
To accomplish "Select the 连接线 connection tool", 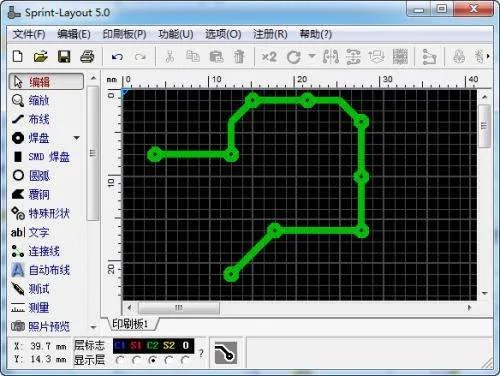I will [x=35, y=251].
